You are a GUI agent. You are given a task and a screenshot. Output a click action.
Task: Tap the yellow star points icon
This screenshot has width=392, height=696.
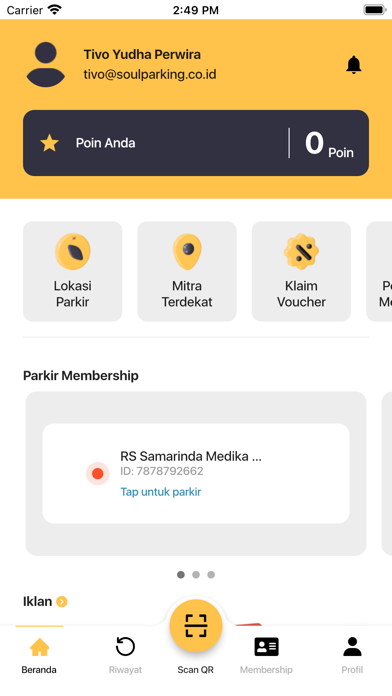[49, 143]
